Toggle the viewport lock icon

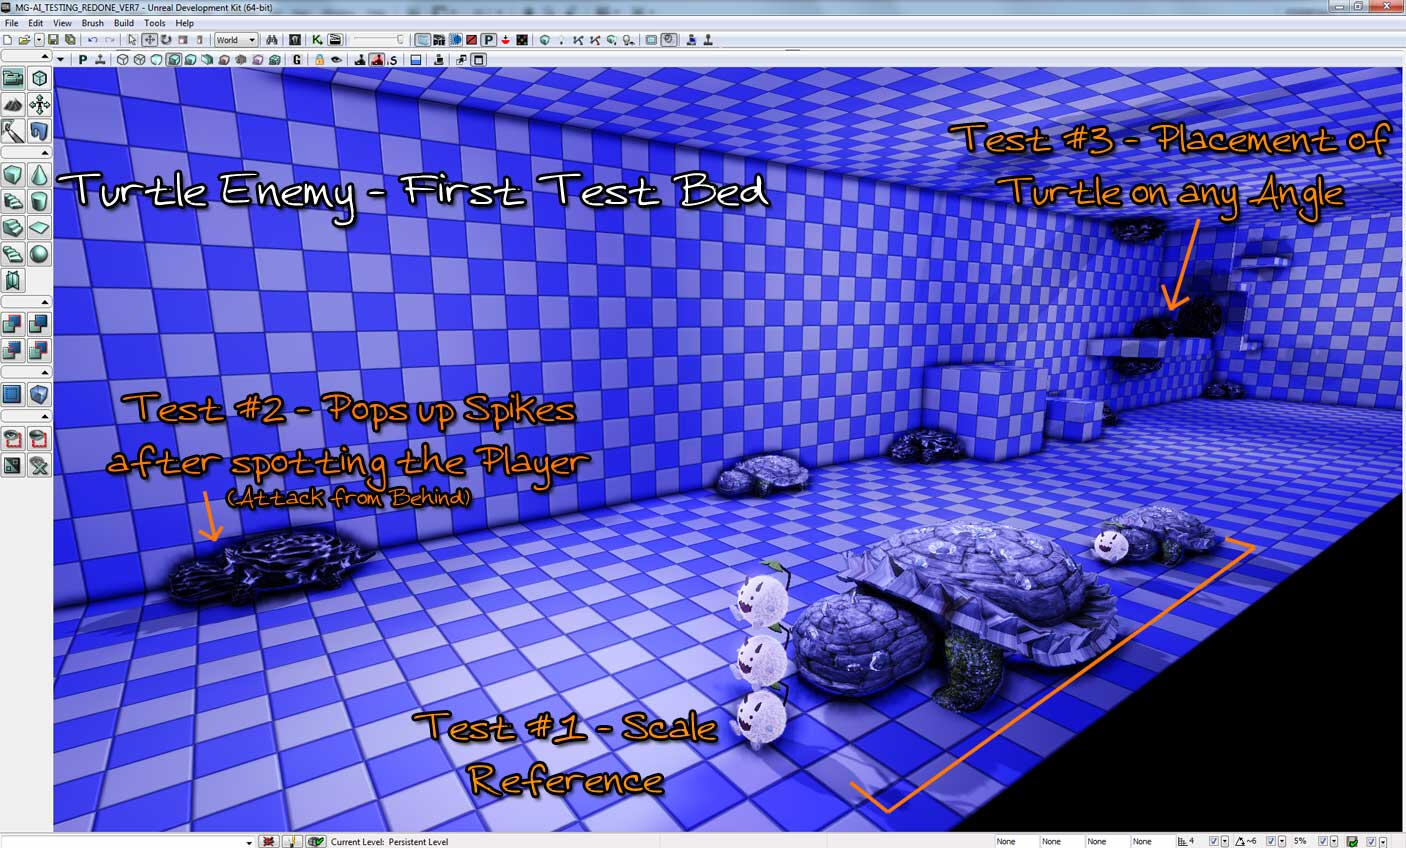(319, 60)
